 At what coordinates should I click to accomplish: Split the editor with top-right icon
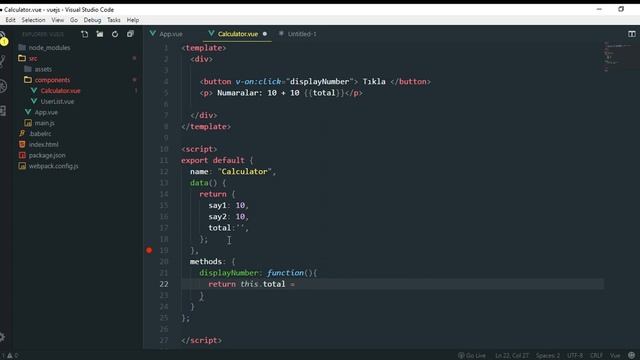tap(631, 34)
